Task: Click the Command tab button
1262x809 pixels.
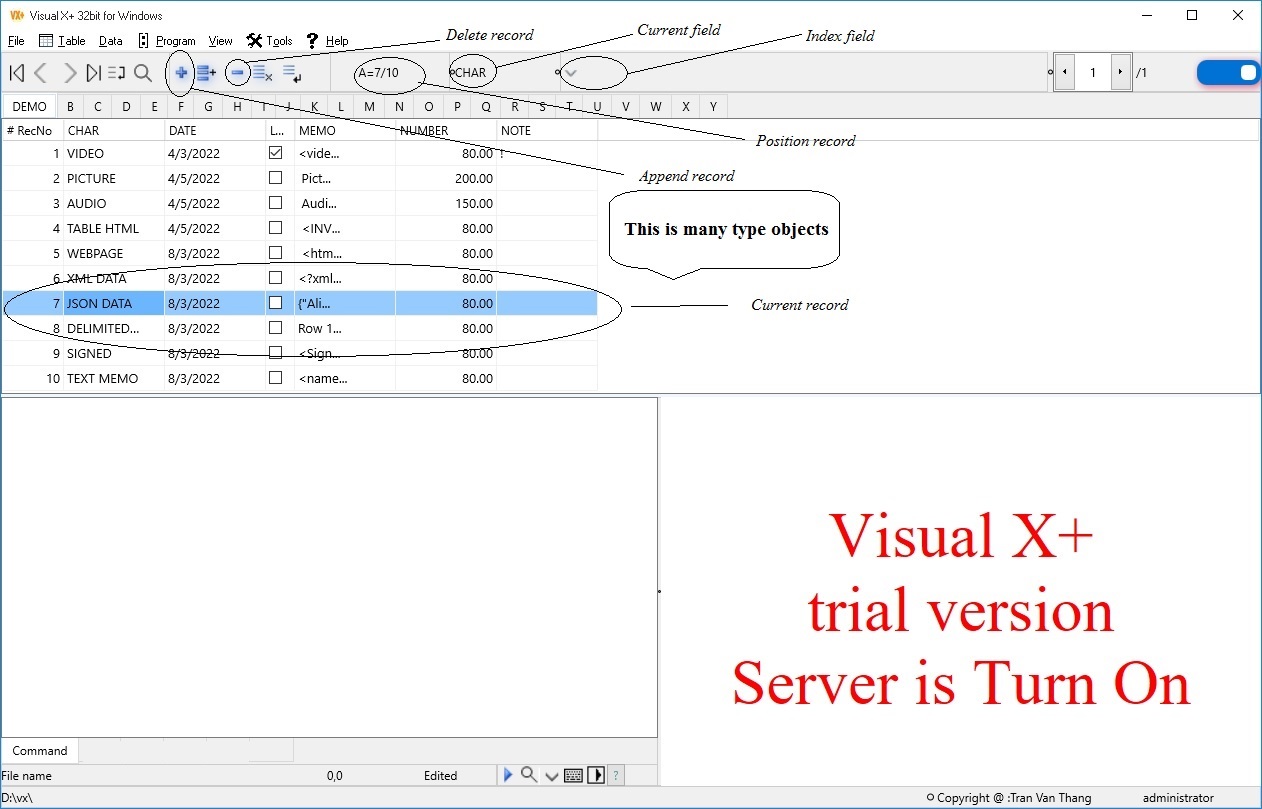Action: tap(40, 751)
